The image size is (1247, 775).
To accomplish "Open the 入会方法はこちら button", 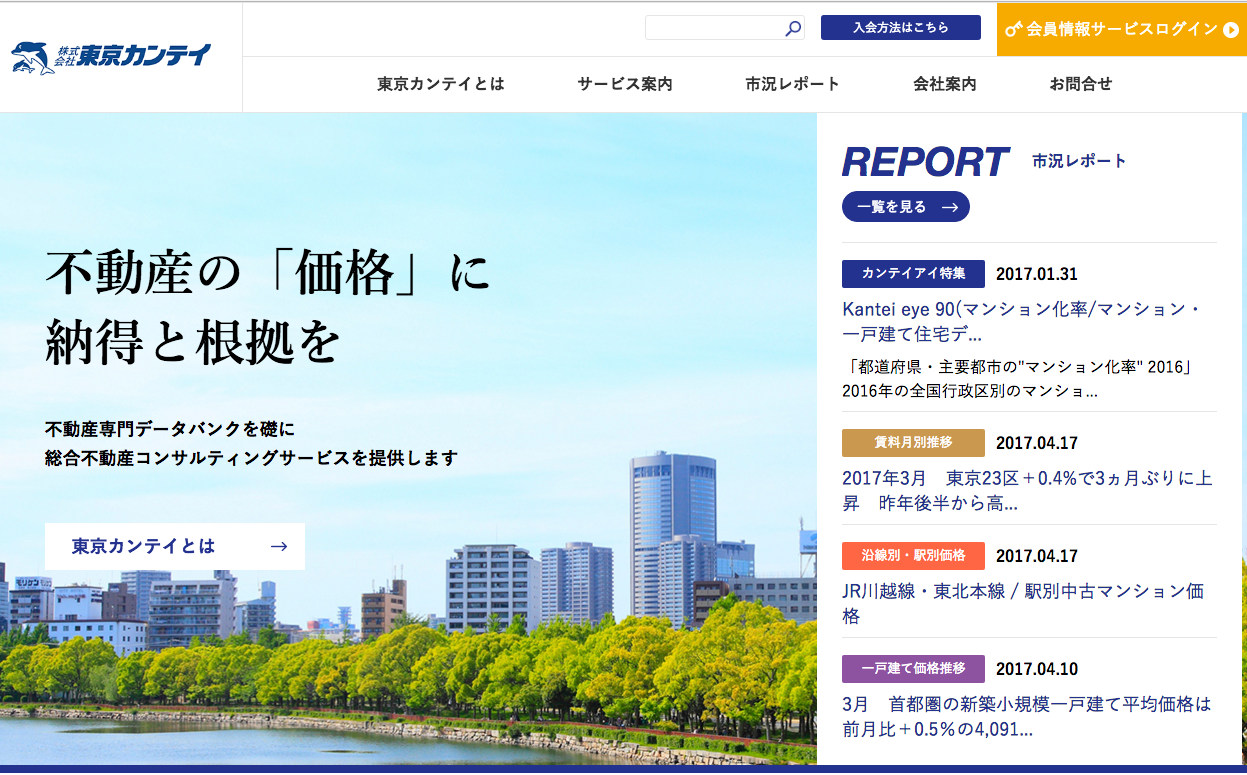I will 900,28.
